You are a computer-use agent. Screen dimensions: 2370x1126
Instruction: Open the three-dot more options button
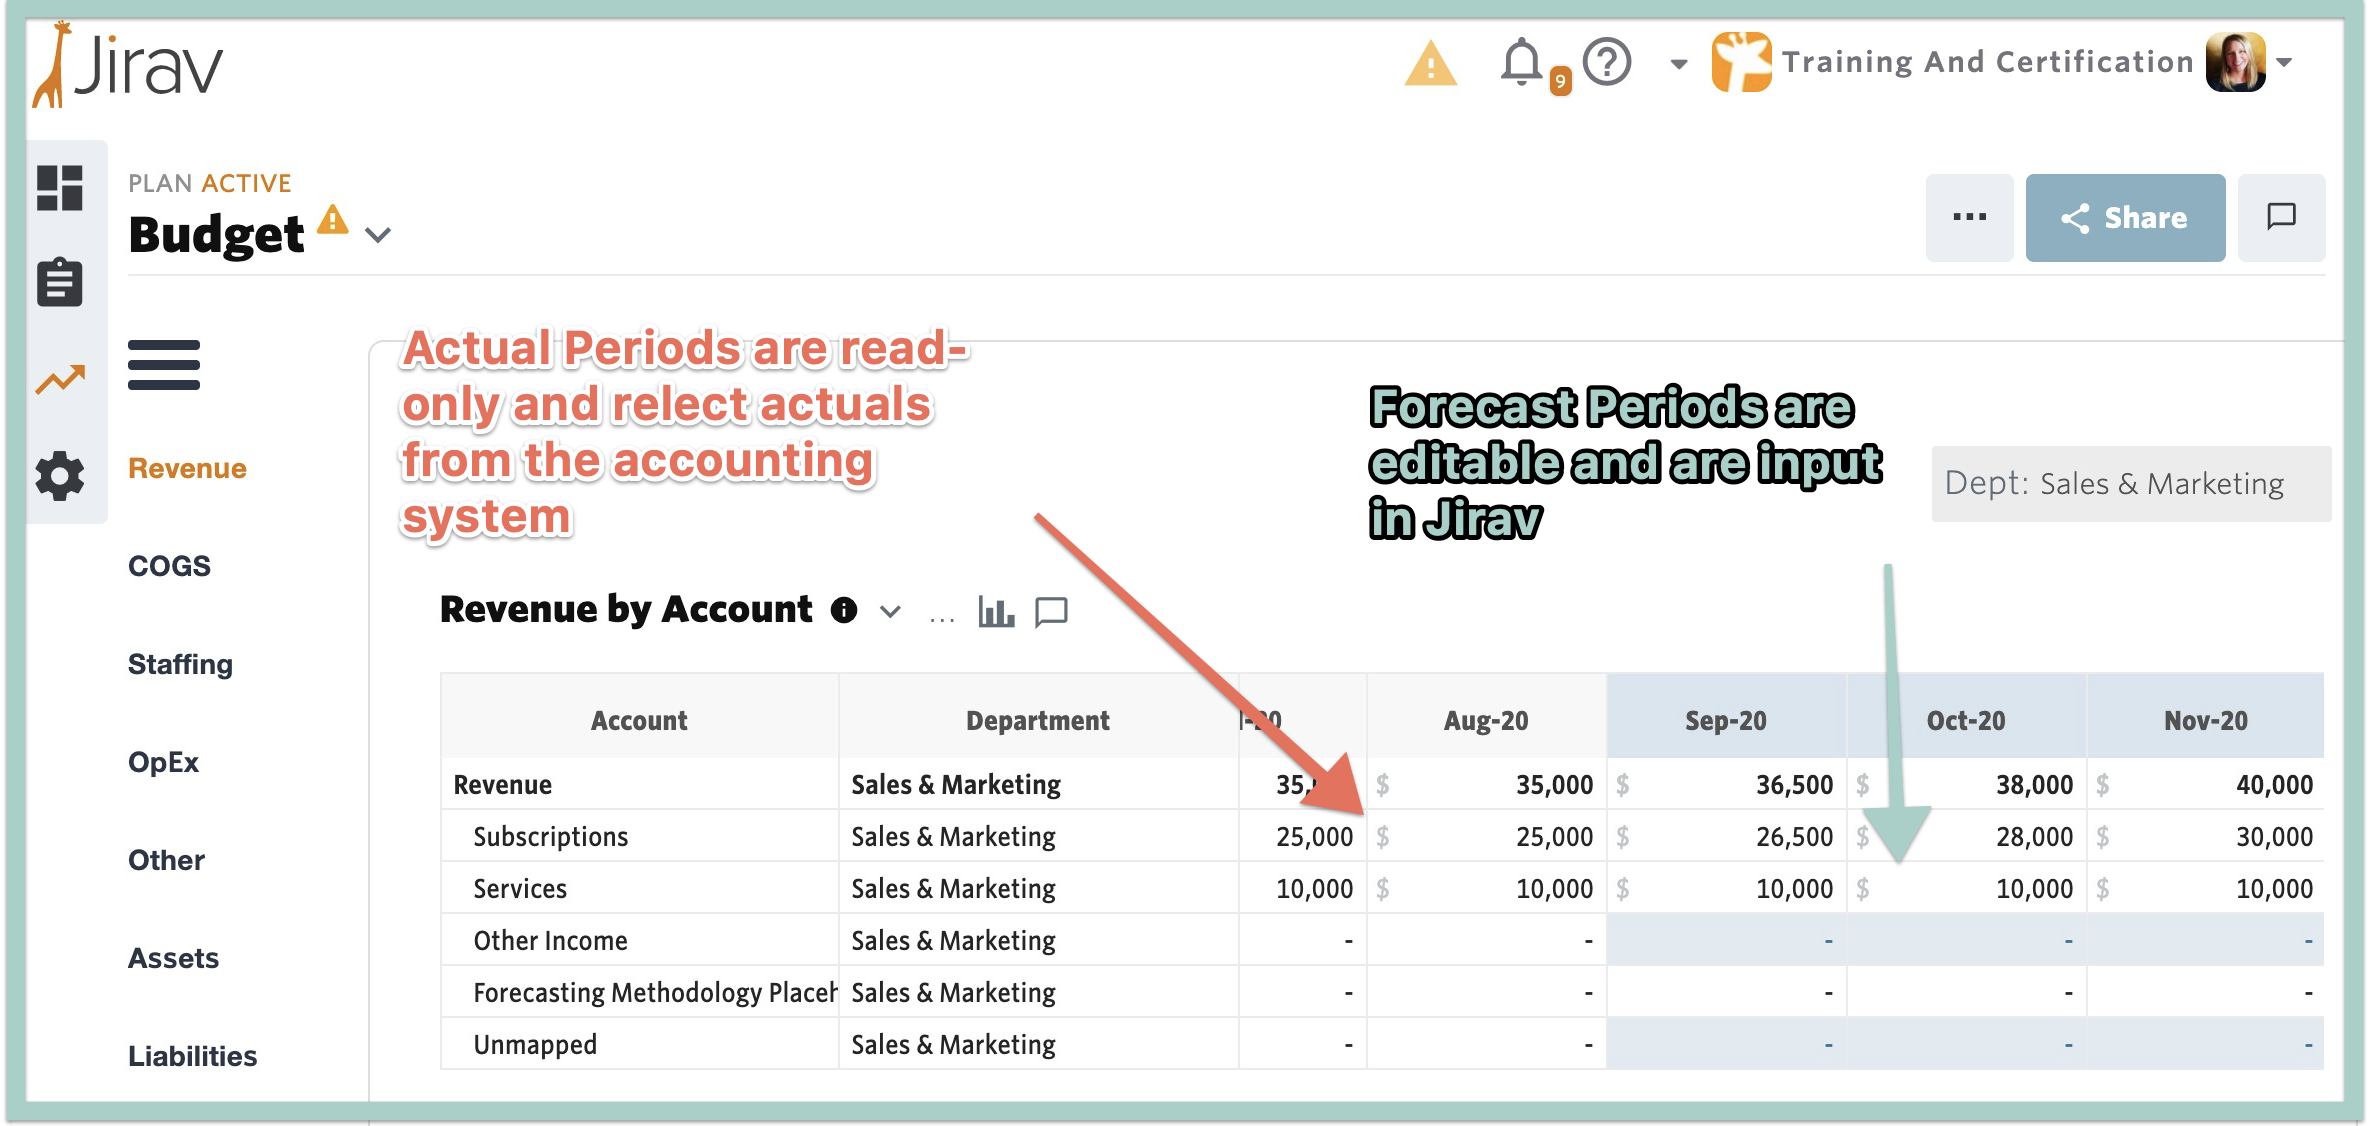pyautogui.click(x=1970, y=218)
